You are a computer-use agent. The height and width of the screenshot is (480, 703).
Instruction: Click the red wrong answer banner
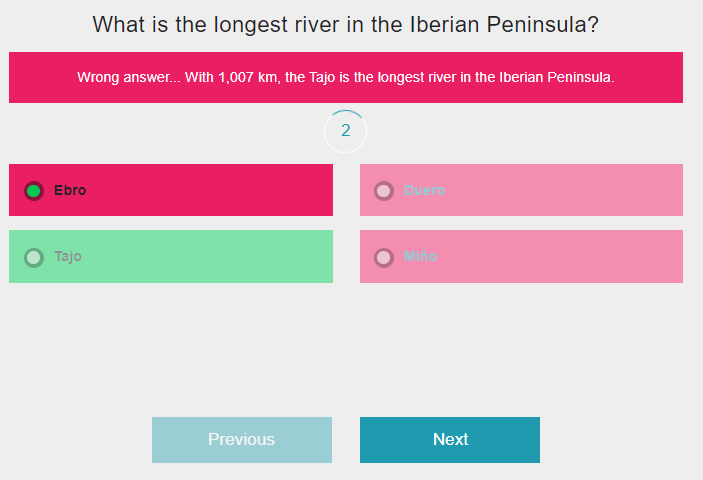(346, 78)
